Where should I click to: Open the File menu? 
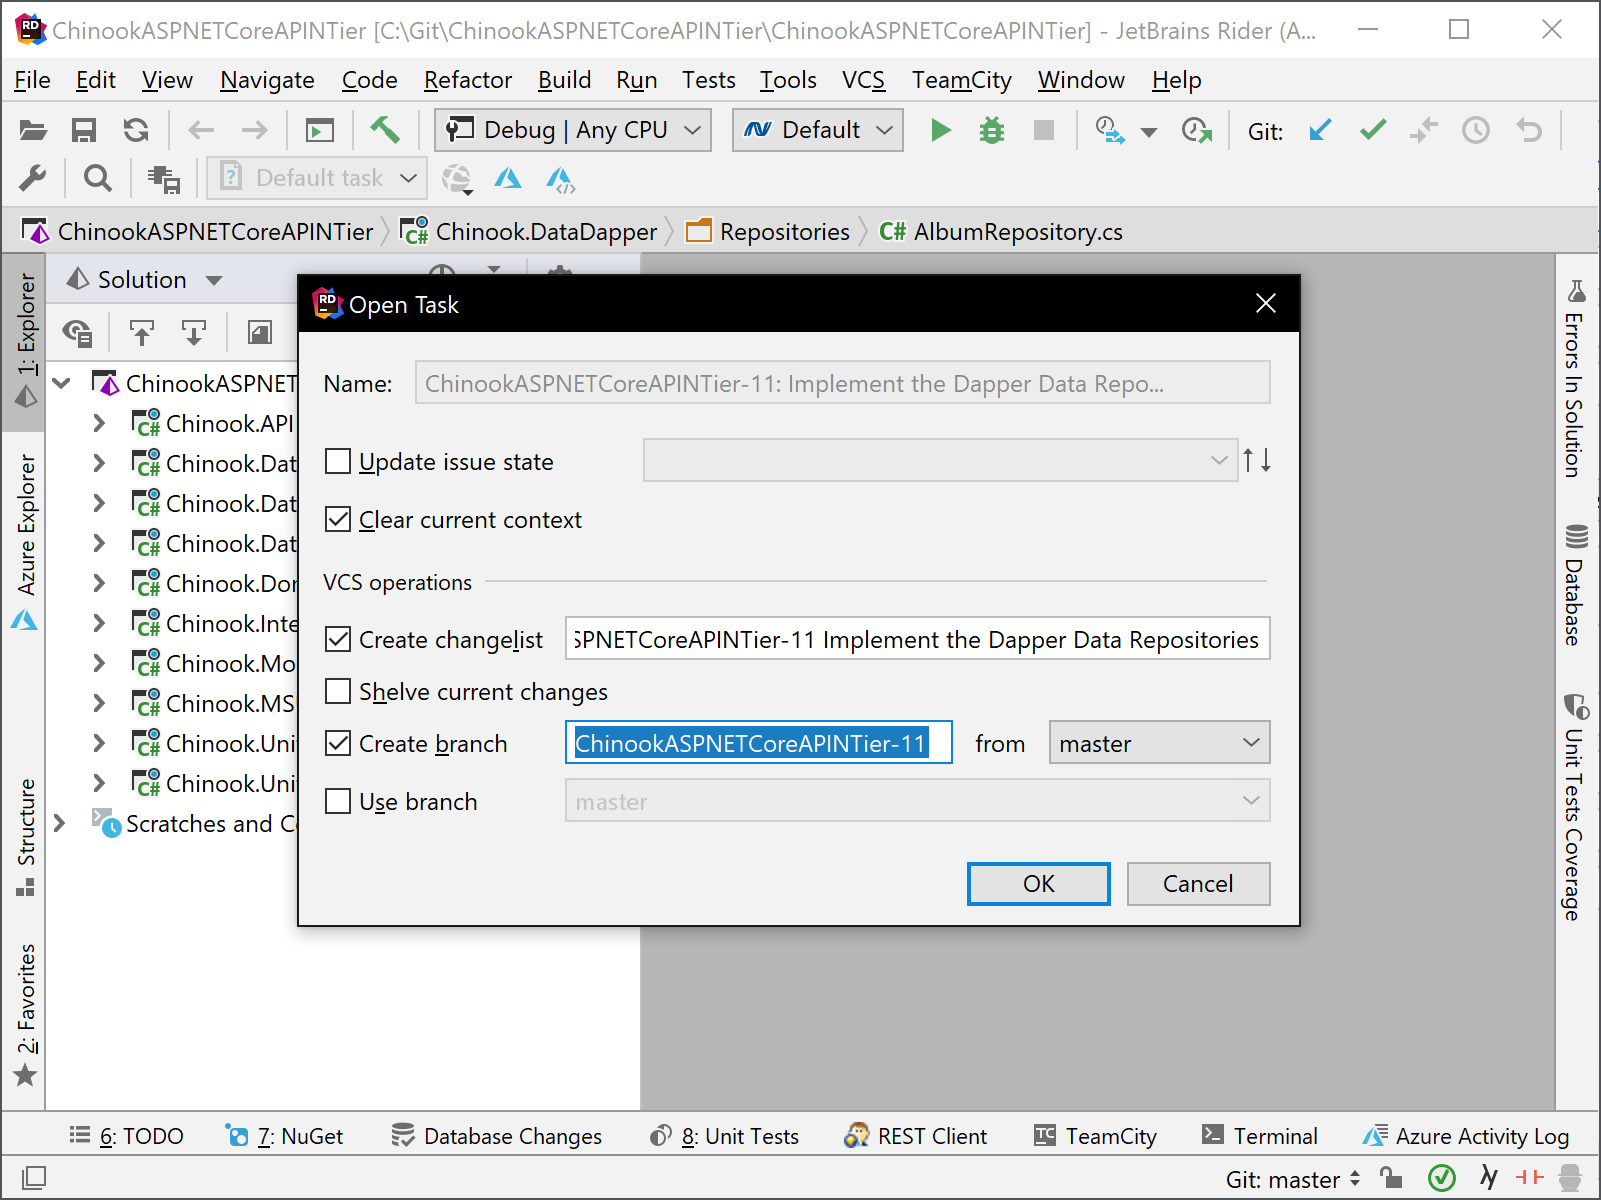pyautogui.click(x=32, y=80)
